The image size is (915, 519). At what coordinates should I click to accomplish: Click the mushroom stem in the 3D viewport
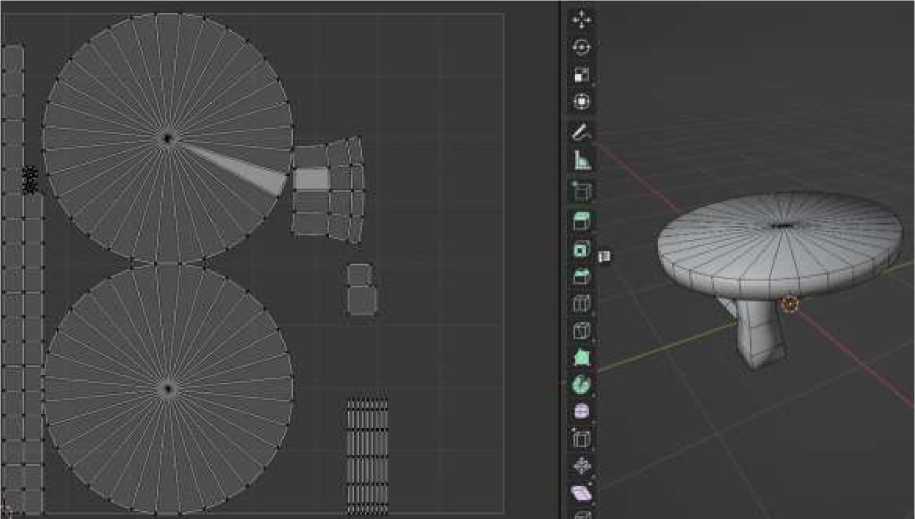tap(759, 333)
